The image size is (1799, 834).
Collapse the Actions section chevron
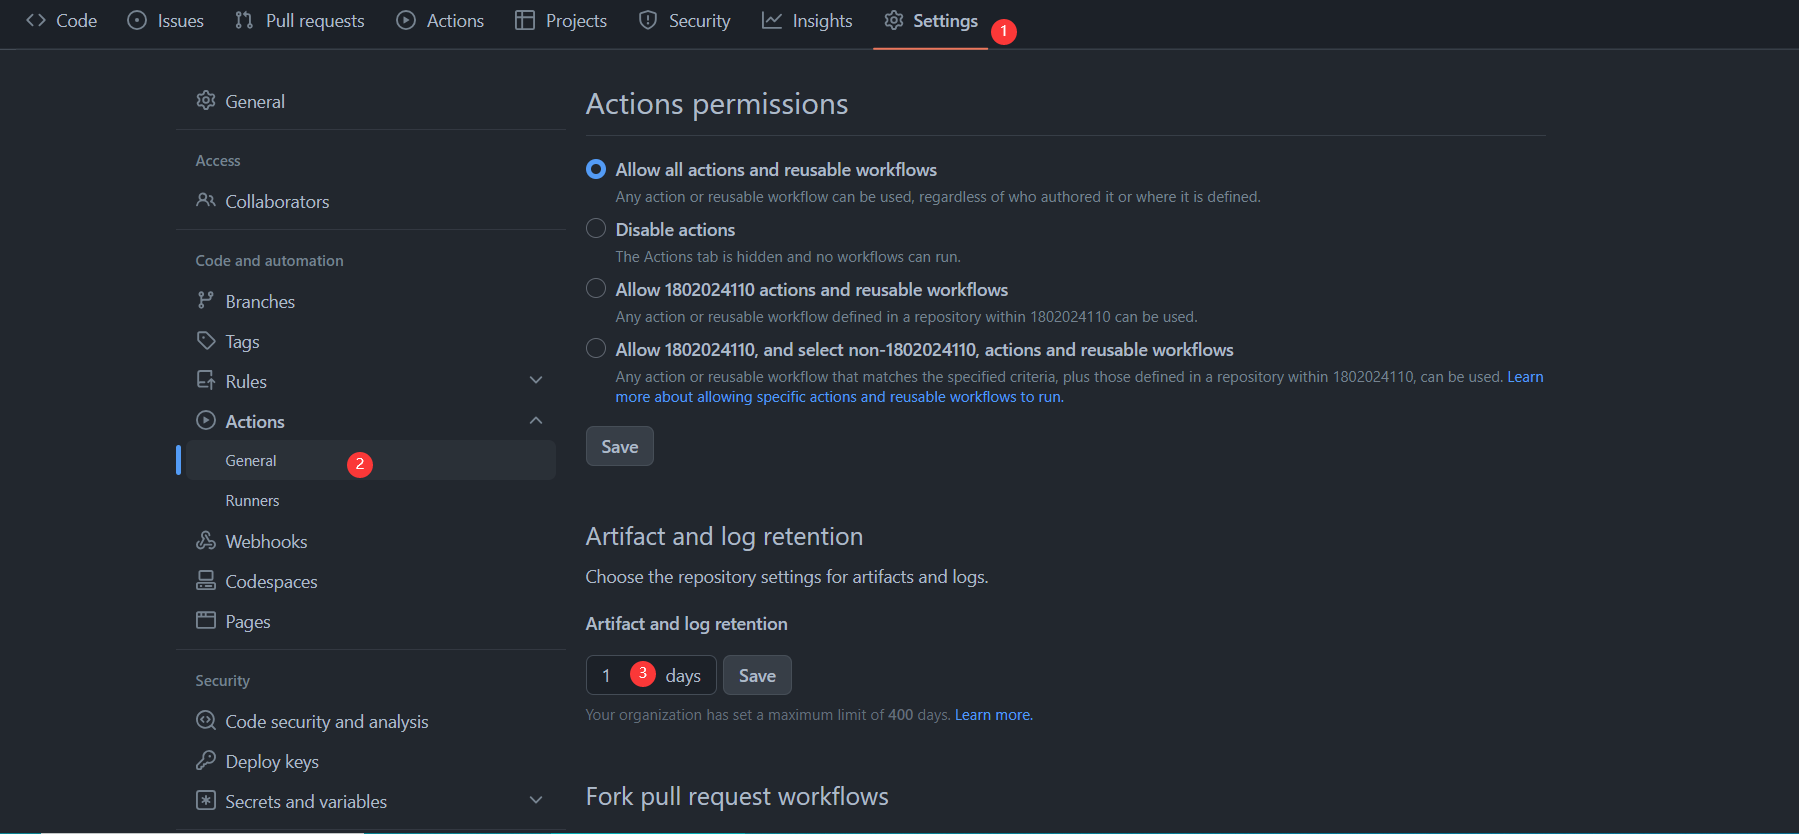click(536, 421)
